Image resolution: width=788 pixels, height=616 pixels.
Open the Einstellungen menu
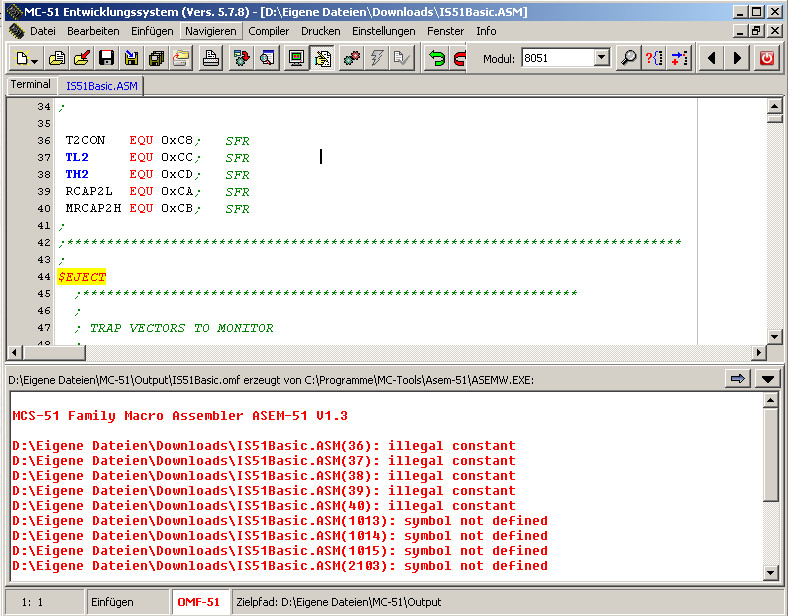pyautogui.click(x=383, y=31)
